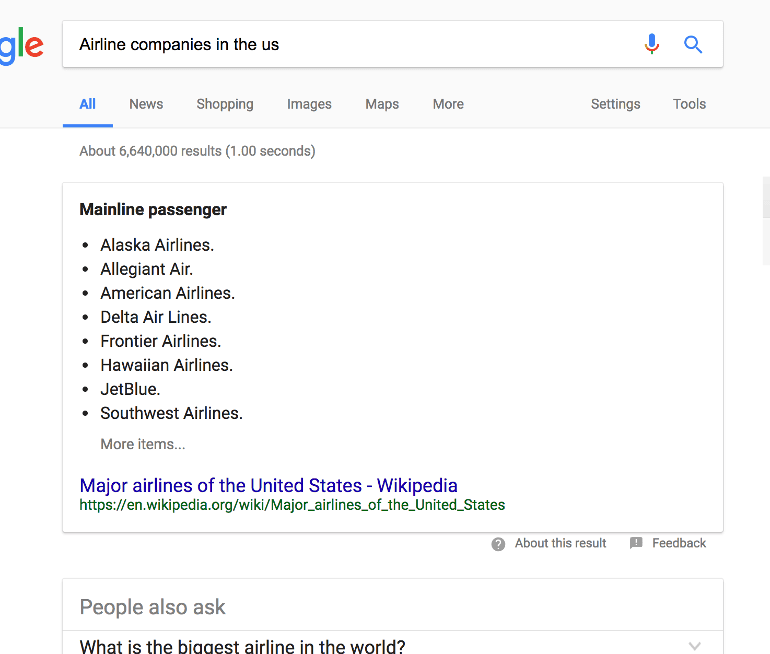This screenshot has height=654, width=770.
Task: Open the More search categories menu
Action: [448, 104]
